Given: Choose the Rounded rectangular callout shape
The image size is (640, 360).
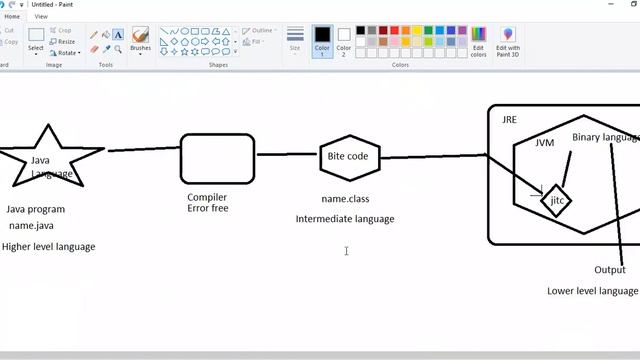Looking at the screenshot, I should coord(205,52).
